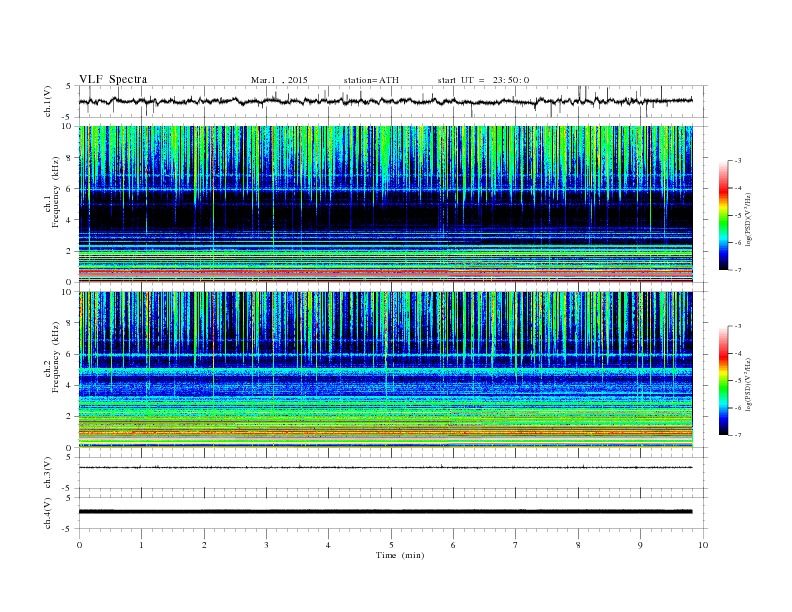The width and height of the screenshot is (792, 612).
Task: Click the "VLF Spectra" title text
Action: (x=113, y=79)
